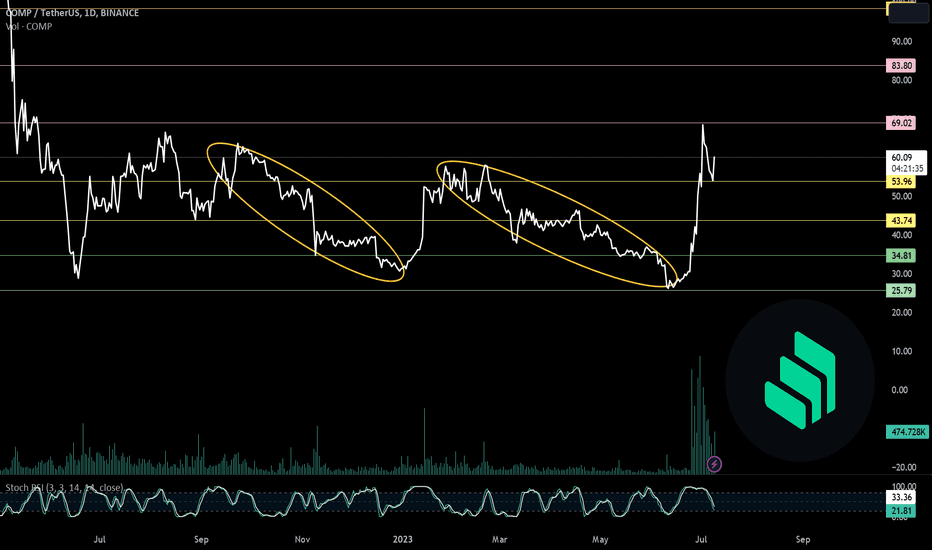This screenshot has width=932, height=550.
Task: Click the Compound logo image on chart
Action: 800,381
